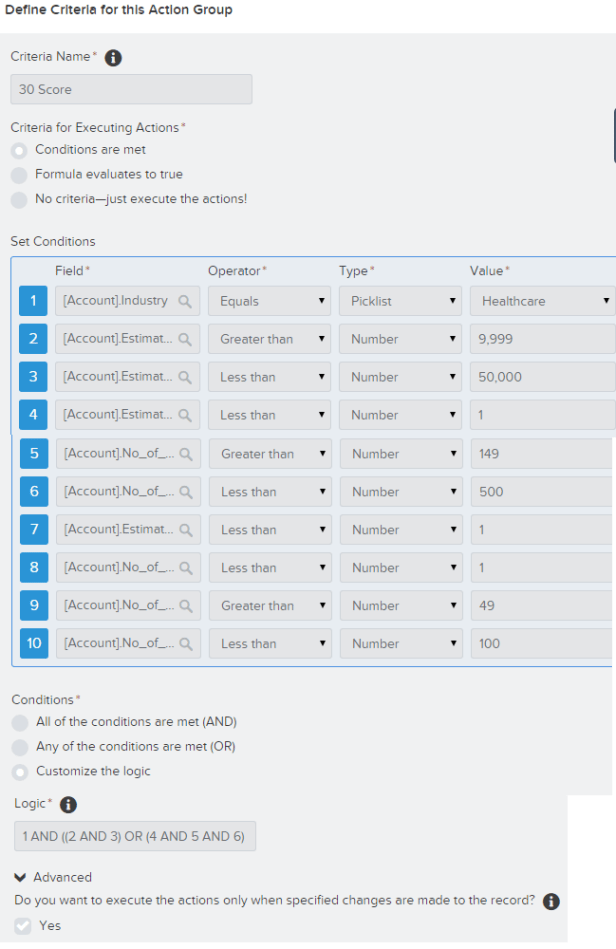
Task: Click search icon in row 8 field
Action: [x=186, y=568]
